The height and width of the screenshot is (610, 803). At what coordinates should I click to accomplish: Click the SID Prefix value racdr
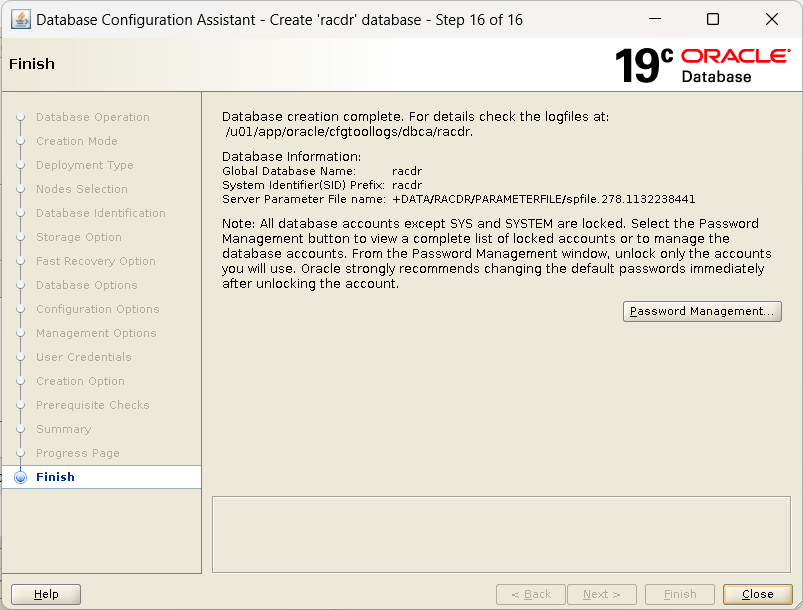coord(407,185)
